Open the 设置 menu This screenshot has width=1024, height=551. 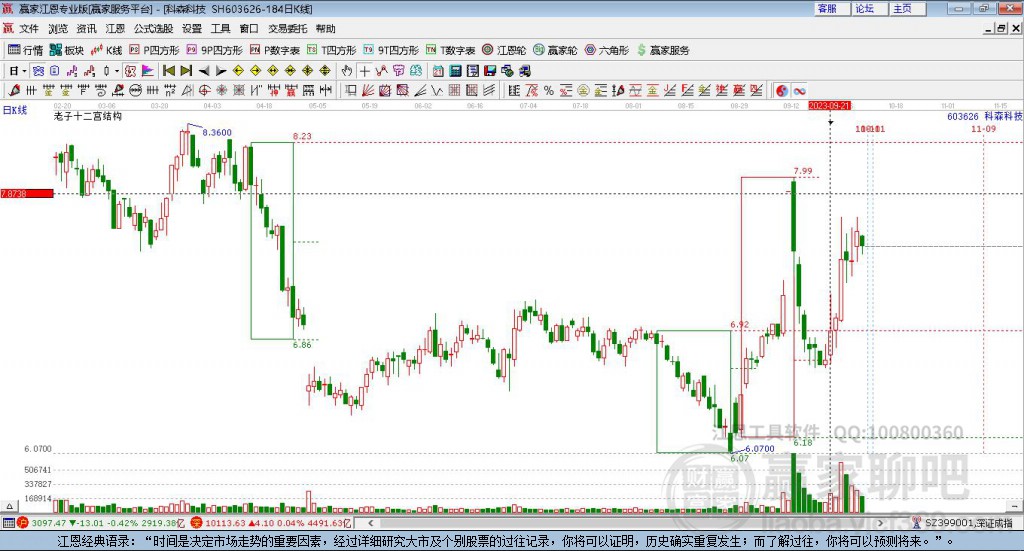coord(192,29)
